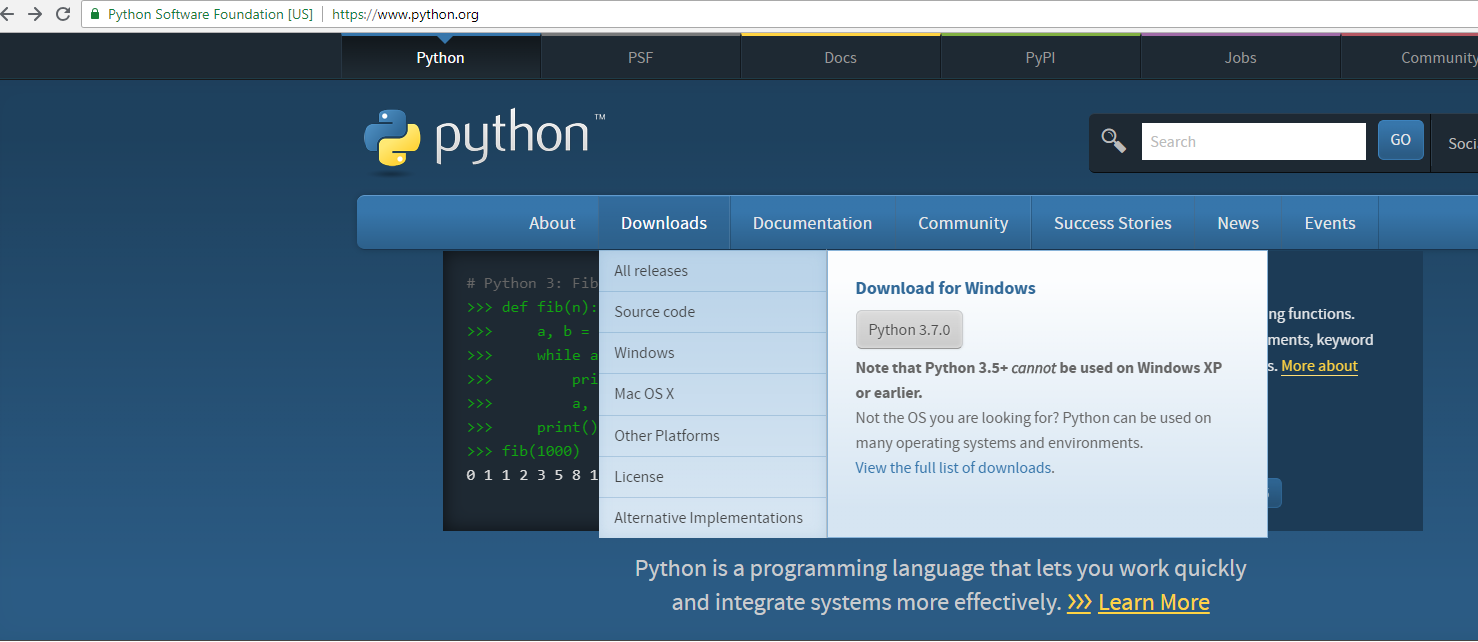Choose Source code in Downloads dropdown
The image size is (1478, 642).
coord(713,312)
